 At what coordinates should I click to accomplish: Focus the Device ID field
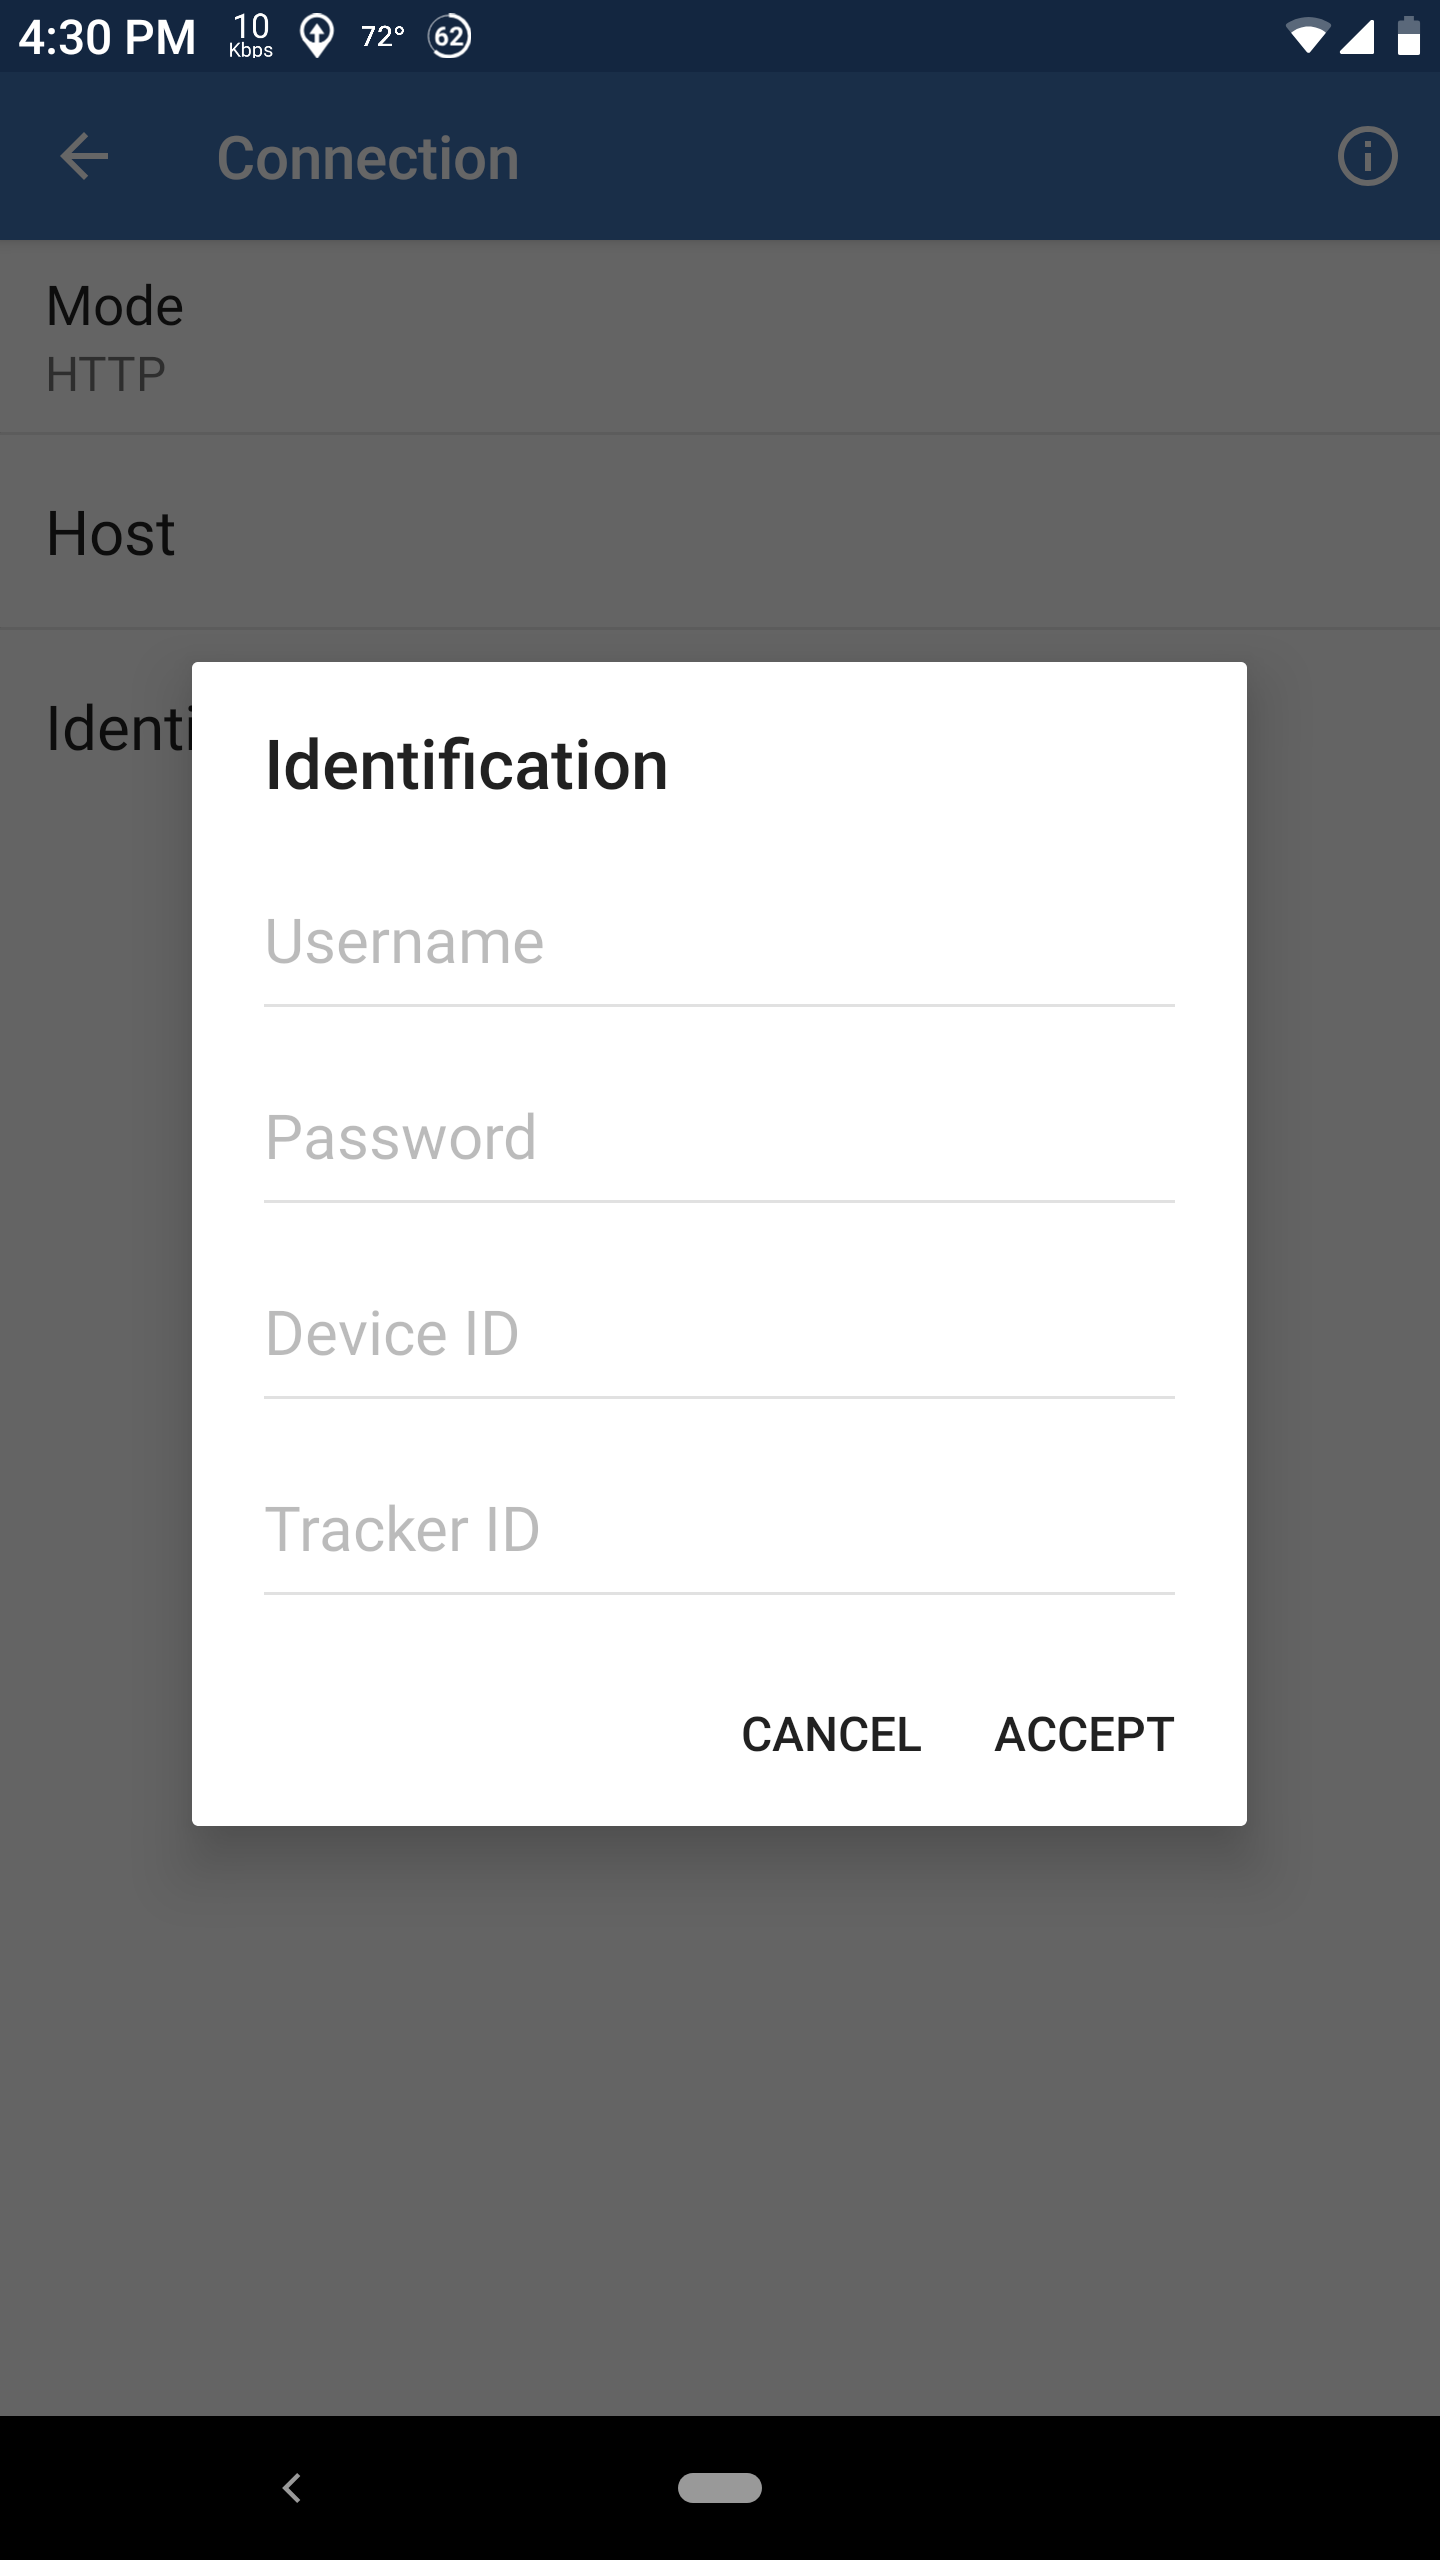[x=719, y=1335]
